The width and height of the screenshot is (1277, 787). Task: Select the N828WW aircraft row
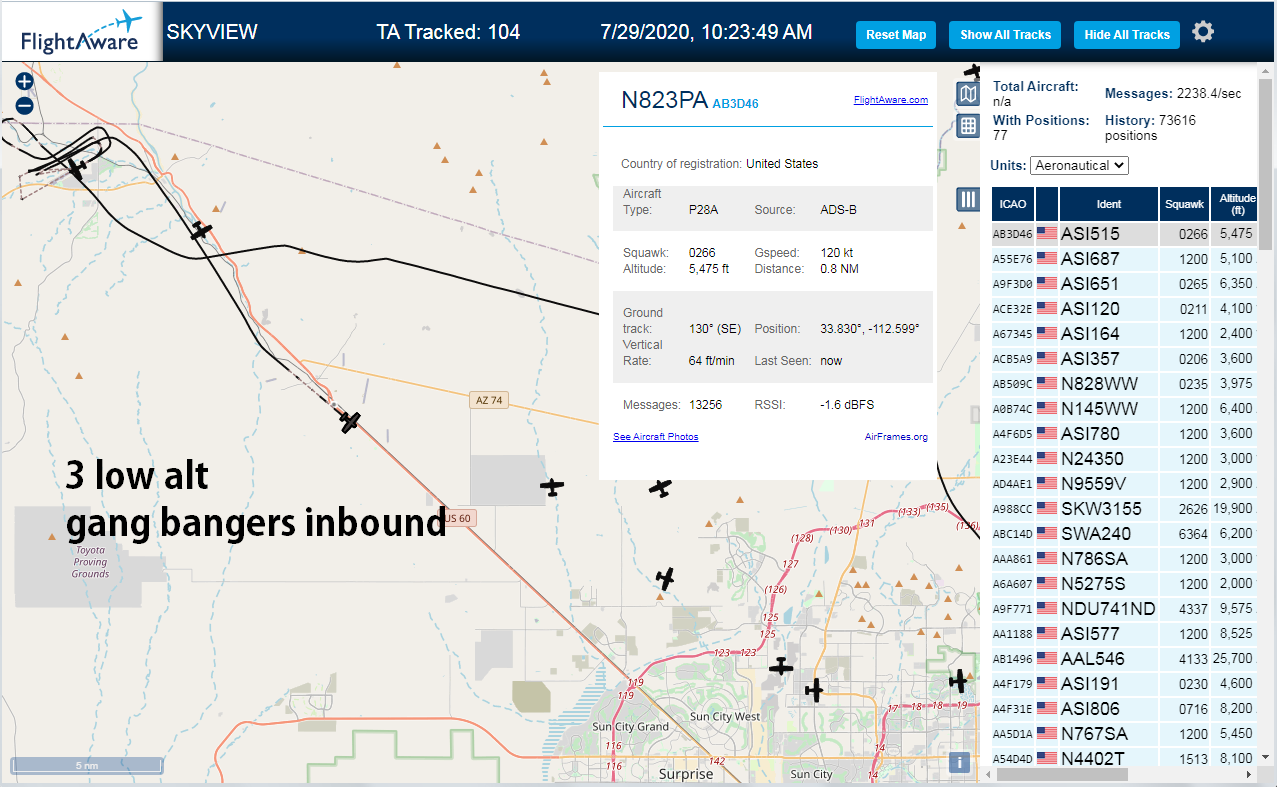1124,384
